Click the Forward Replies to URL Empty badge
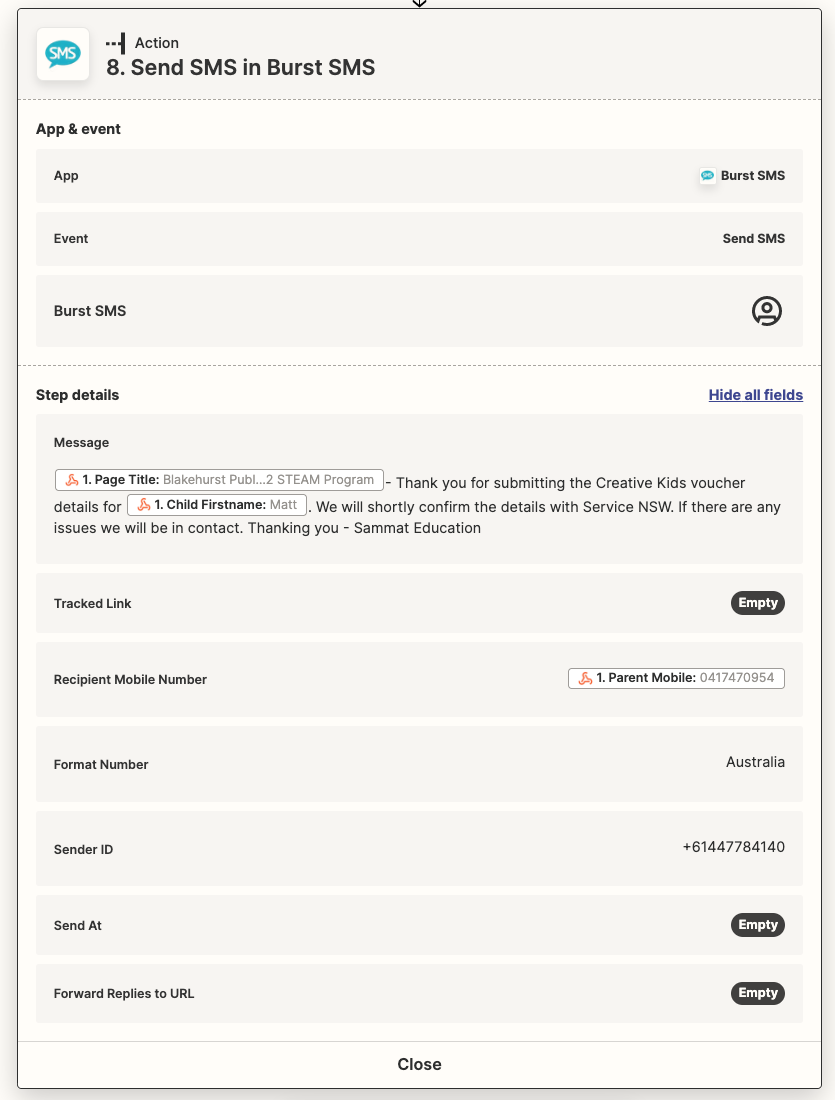835x1100 pixels. click(x=758, y=993)
